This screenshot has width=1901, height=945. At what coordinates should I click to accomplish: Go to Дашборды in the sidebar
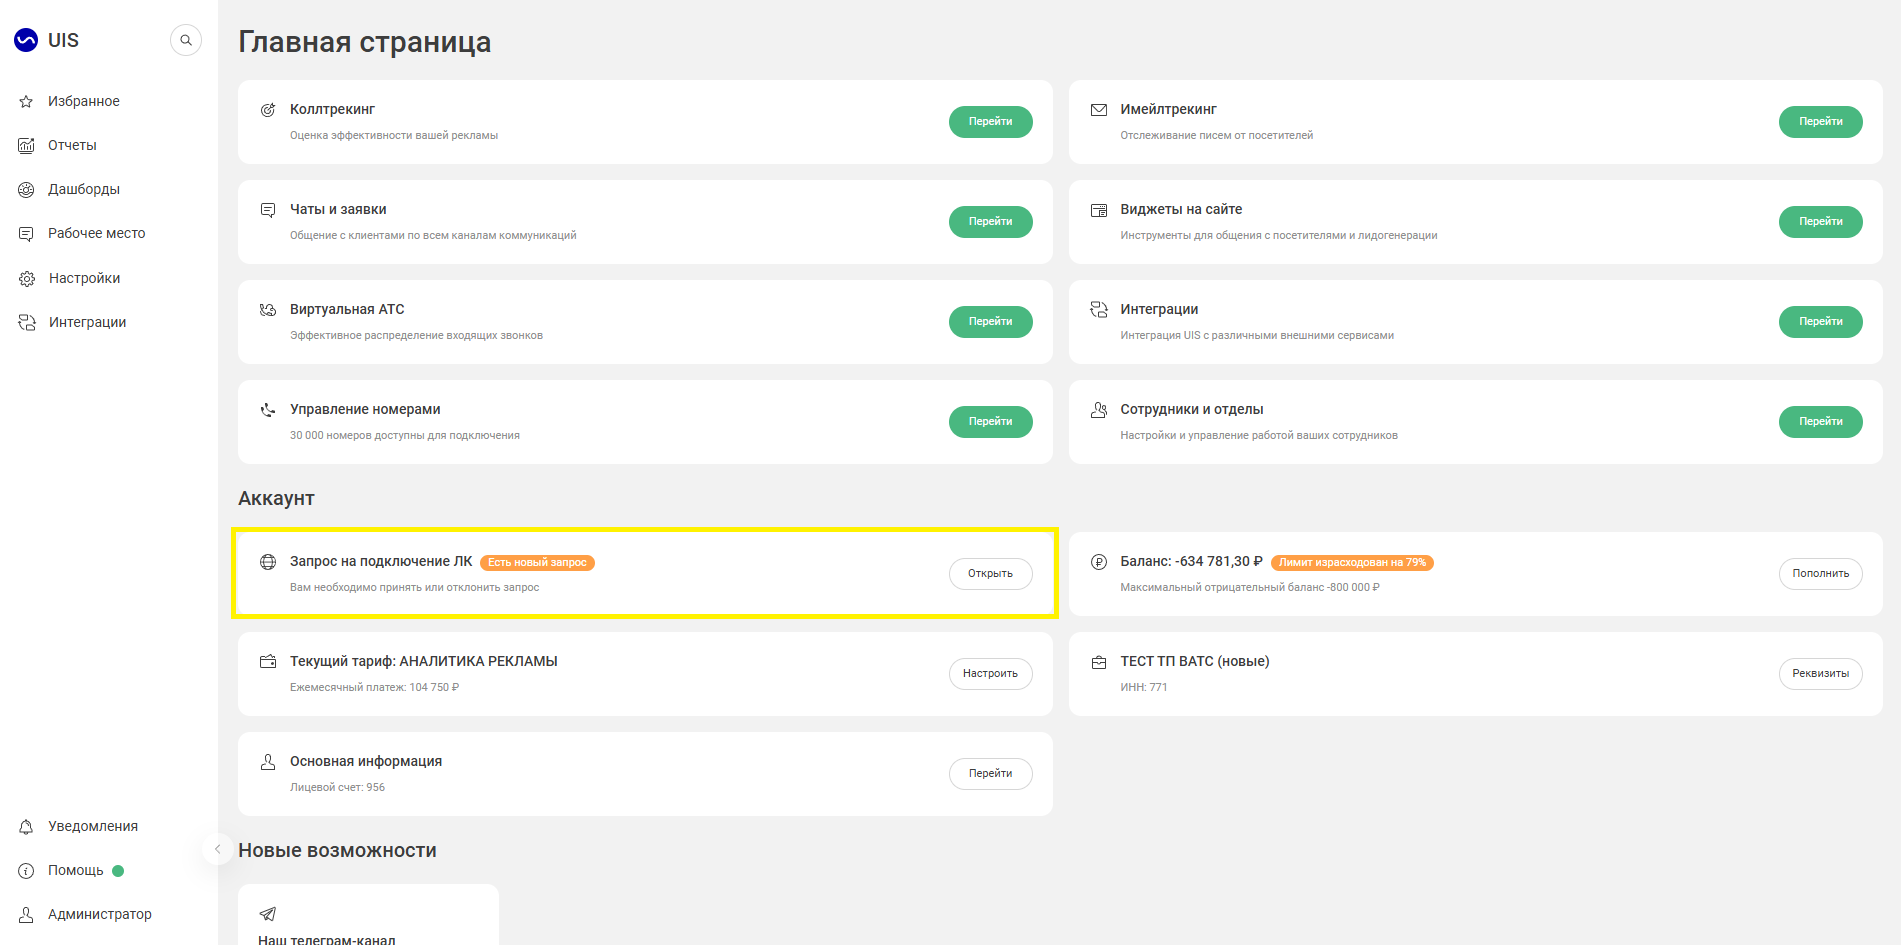click(84, 189)
